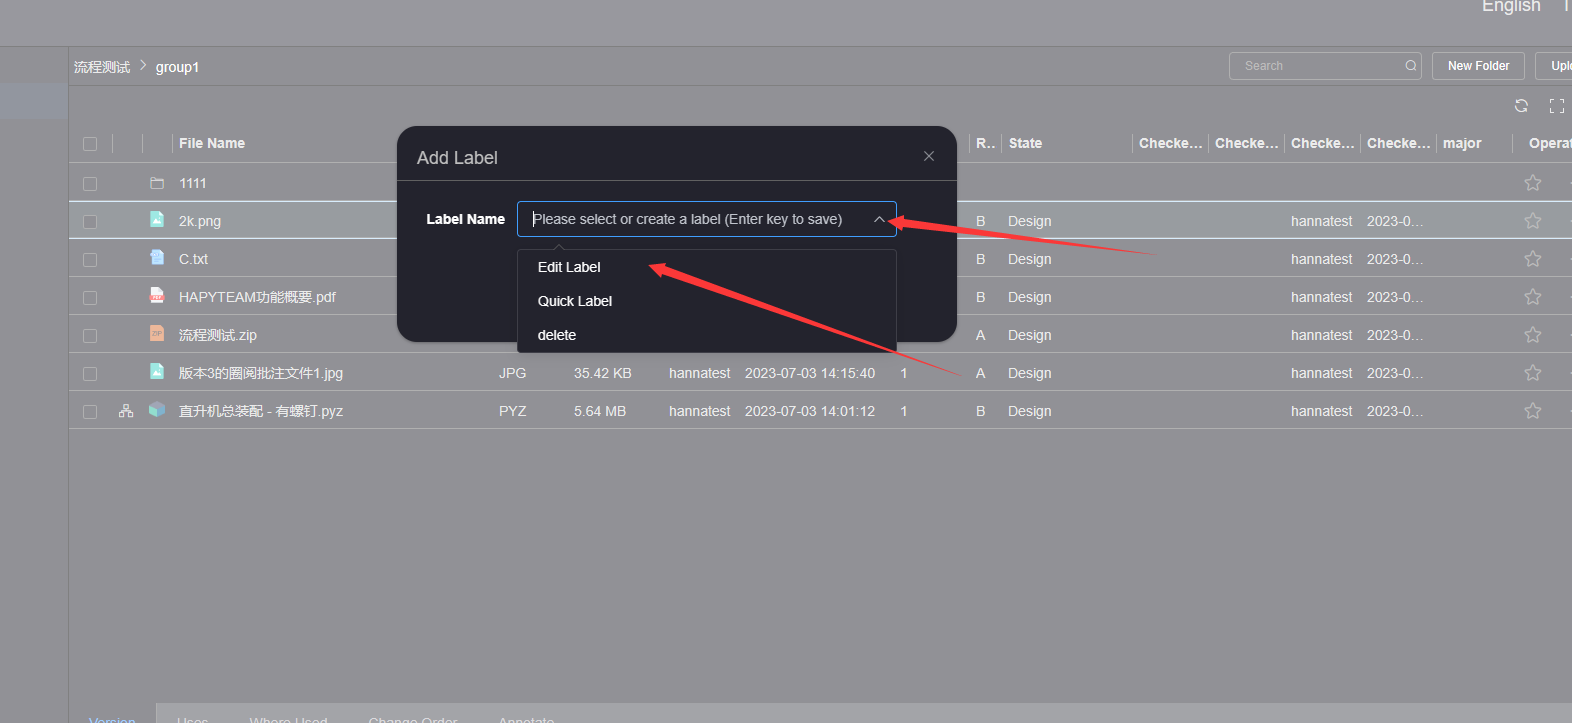Click the PDF icon for HAPYTEAM功能概要.pdf

click(x=157, y=295)
